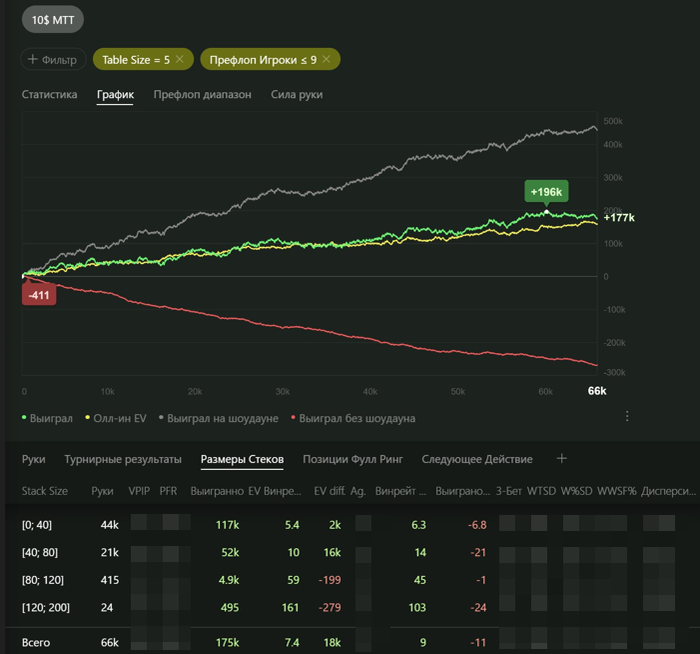
Task: Click the +196k peak marker on graph
Action: 546,192
